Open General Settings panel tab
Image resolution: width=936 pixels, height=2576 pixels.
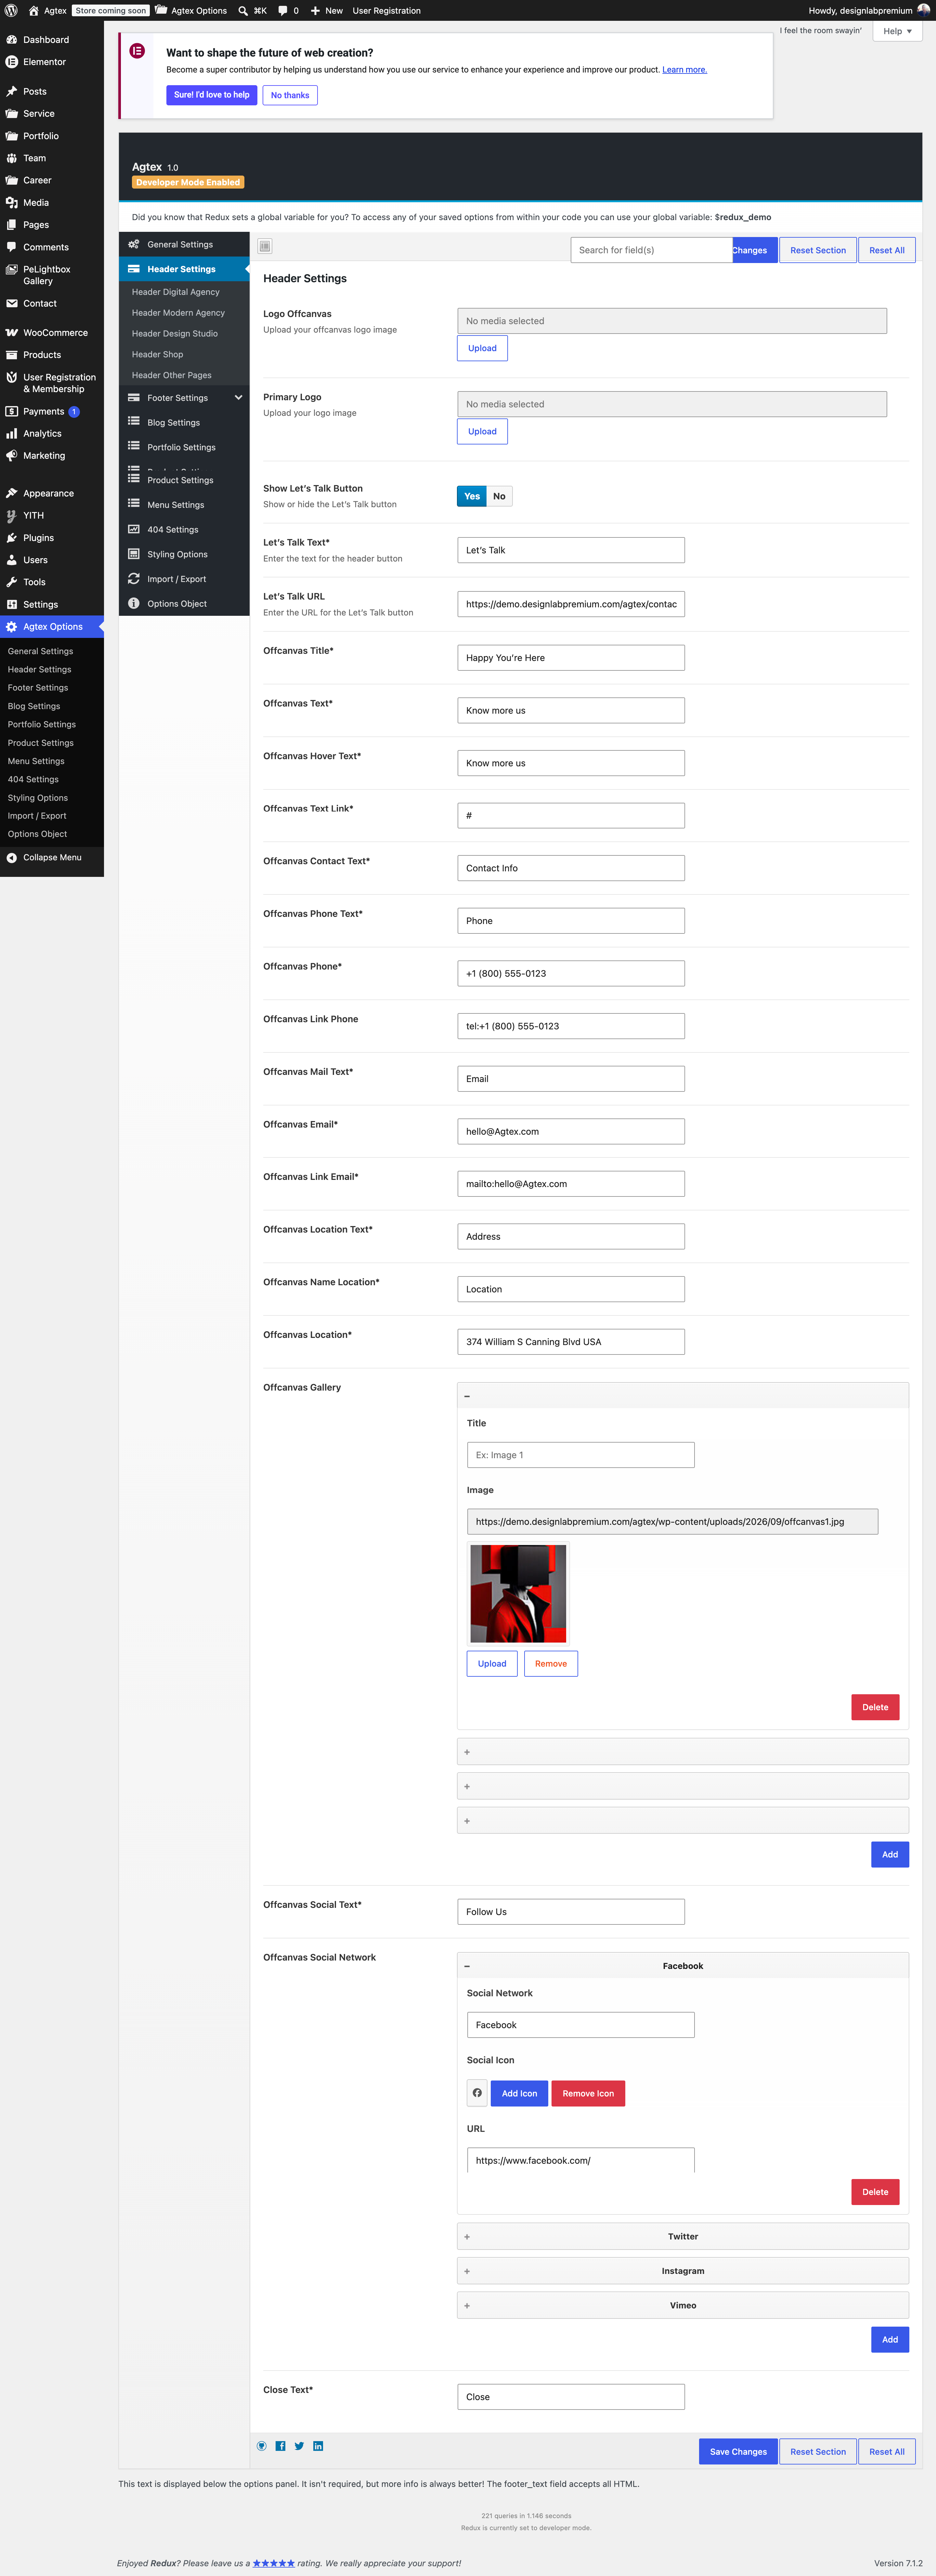tap(184, 245)
